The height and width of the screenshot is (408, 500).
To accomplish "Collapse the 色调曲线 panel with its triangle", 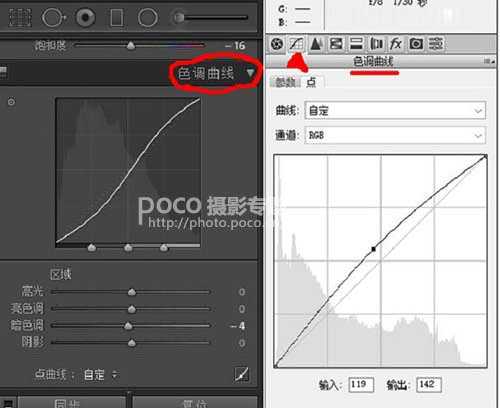I will coord(250,72).
